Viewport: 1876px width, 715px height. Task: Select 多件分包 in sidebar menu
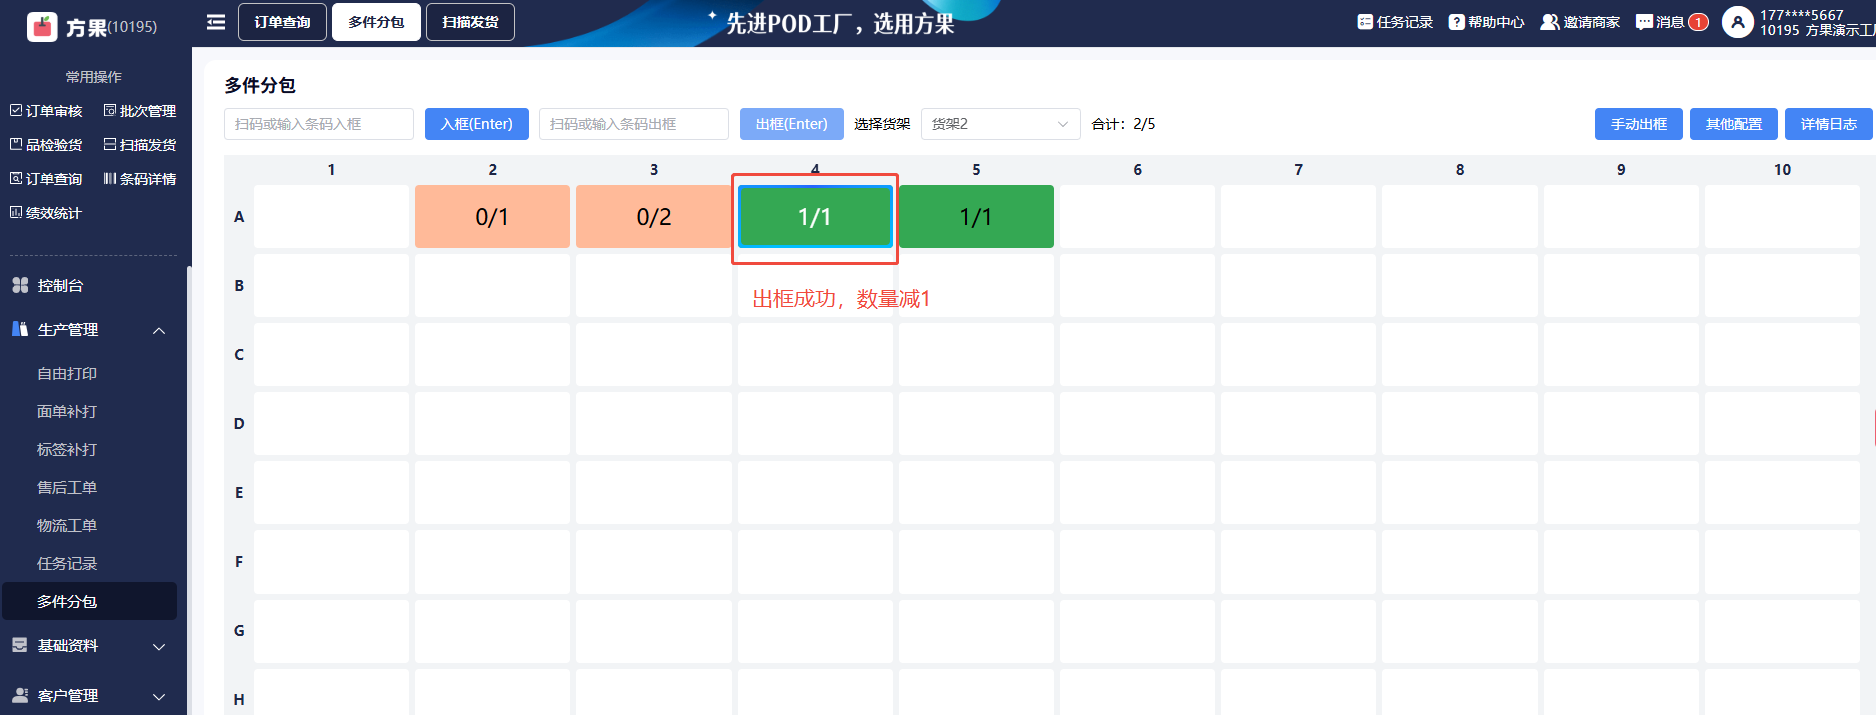90,602
